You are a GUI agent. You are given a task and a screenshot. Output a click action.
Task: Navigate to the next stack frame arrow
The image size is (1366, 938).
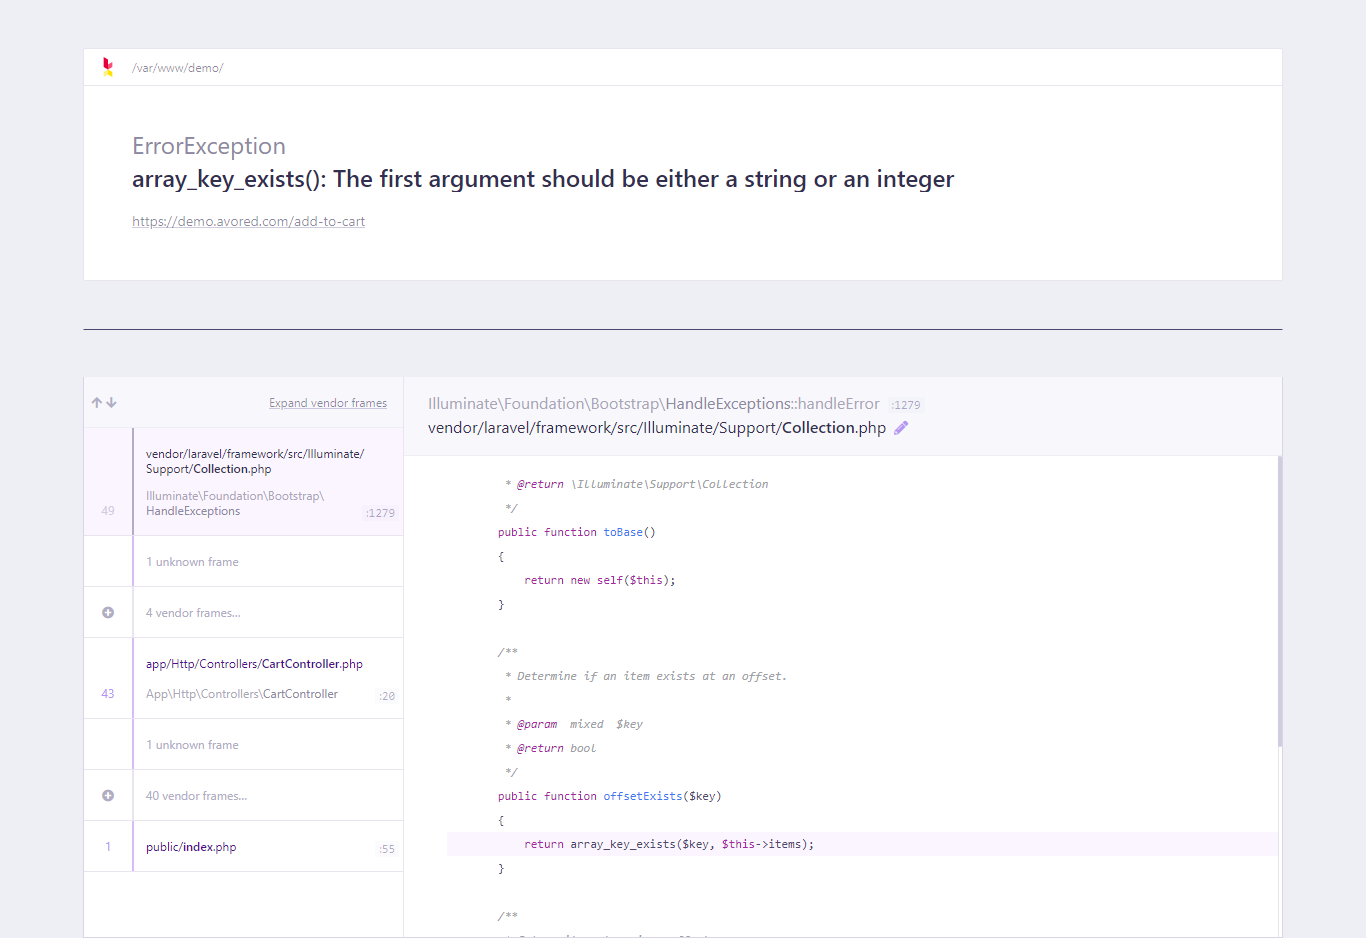(110, 402)
